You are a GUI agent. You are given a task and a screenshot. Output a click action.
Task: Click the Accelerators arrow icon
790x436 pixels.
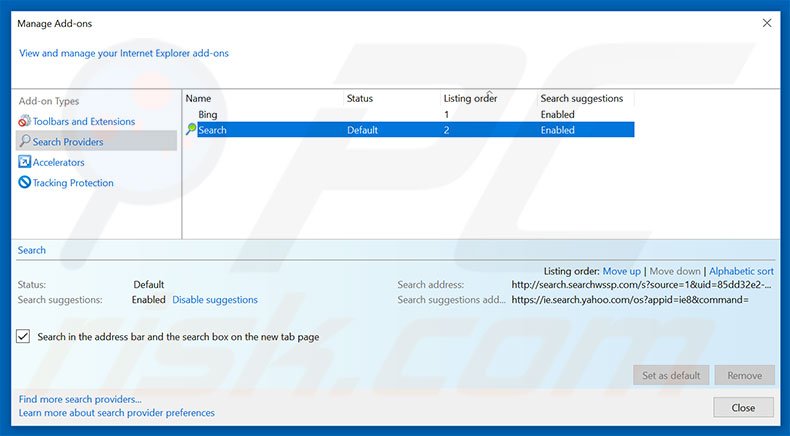click(x=24, y=162)
